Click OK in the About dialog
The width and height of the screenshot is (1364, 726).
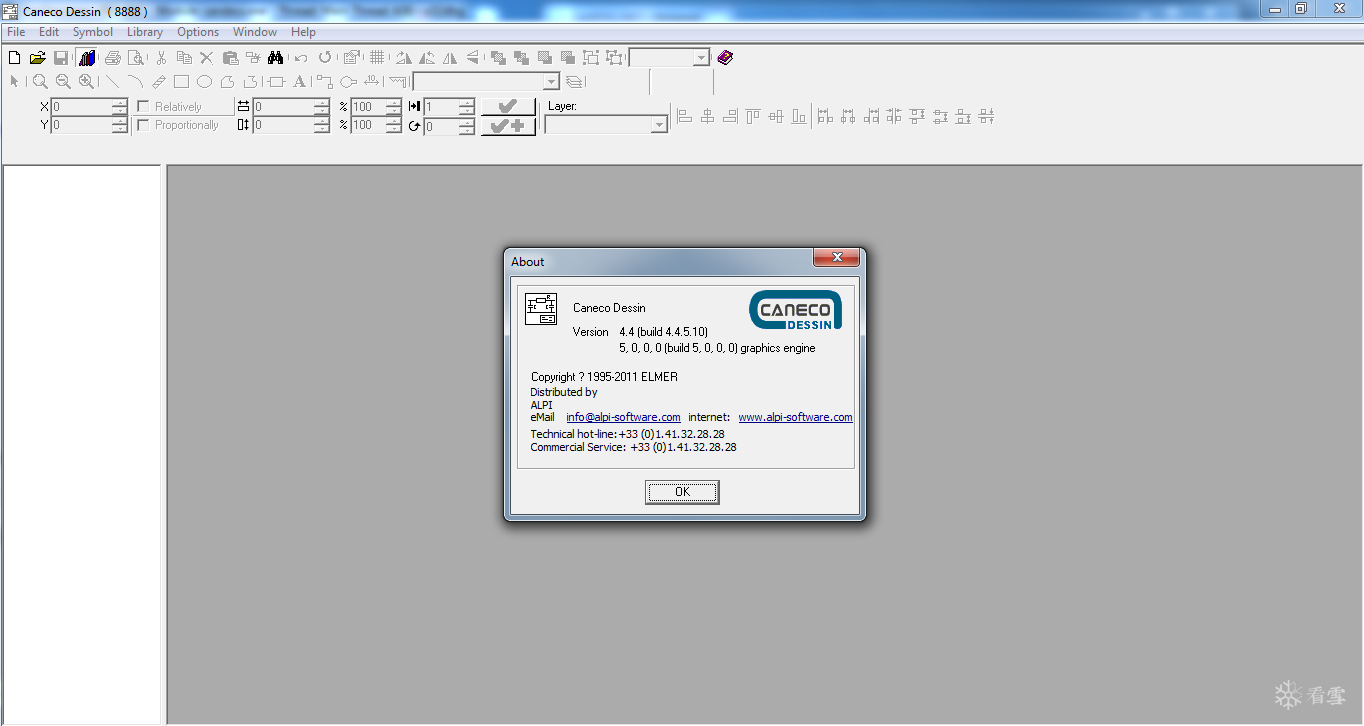point(682,492)
